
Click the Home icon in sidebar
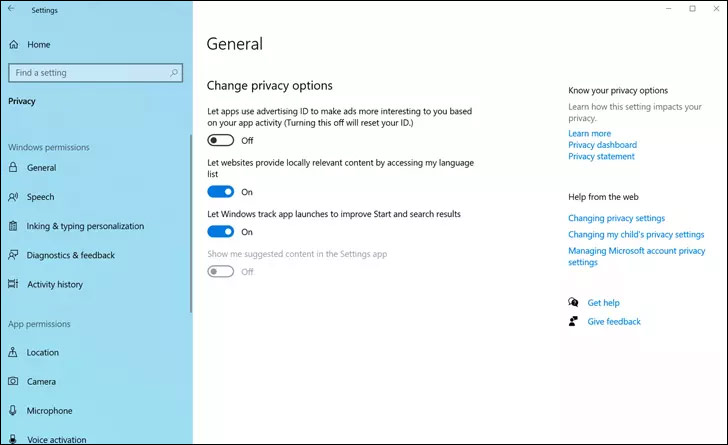(13, 45)
